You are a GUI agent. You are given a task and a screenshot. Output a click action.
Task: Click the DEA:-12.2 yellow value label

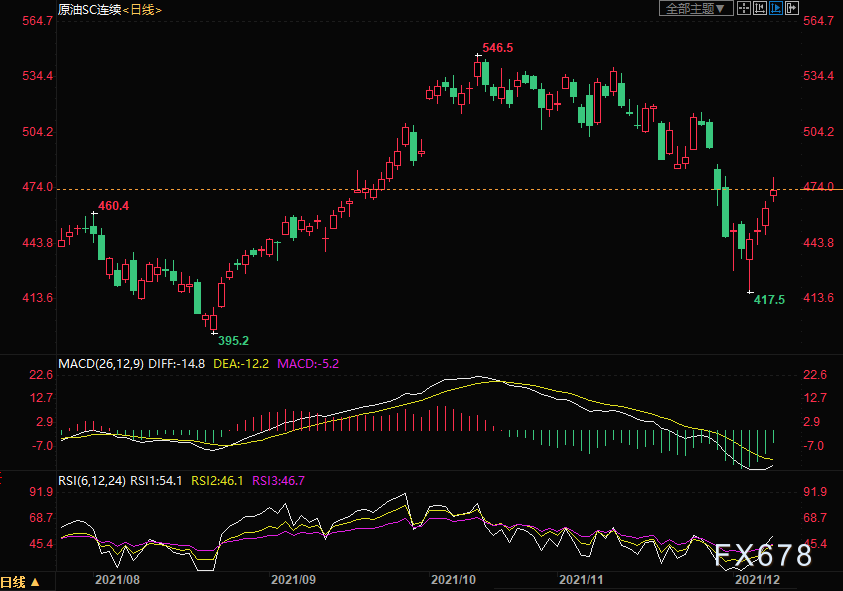pyautogui.click(x=242, y=362)
